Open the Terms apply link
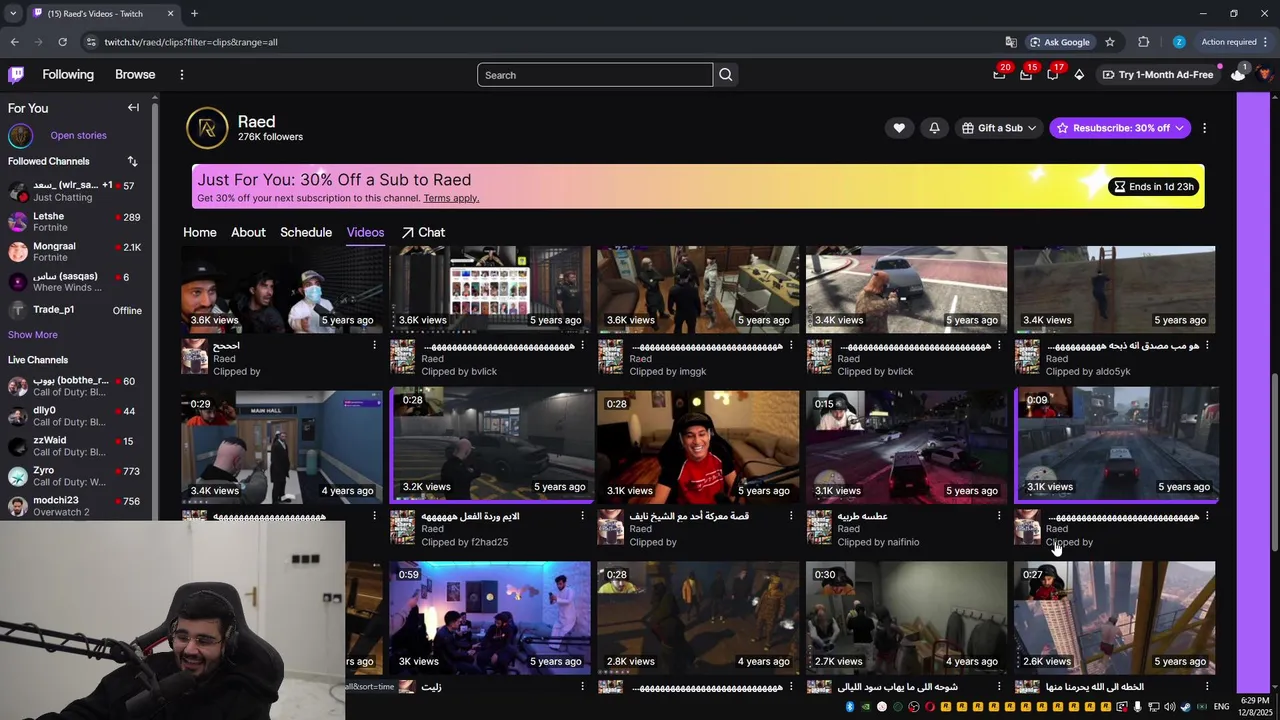This screenshot has height=720, width=1280. (x=451, y=198)
